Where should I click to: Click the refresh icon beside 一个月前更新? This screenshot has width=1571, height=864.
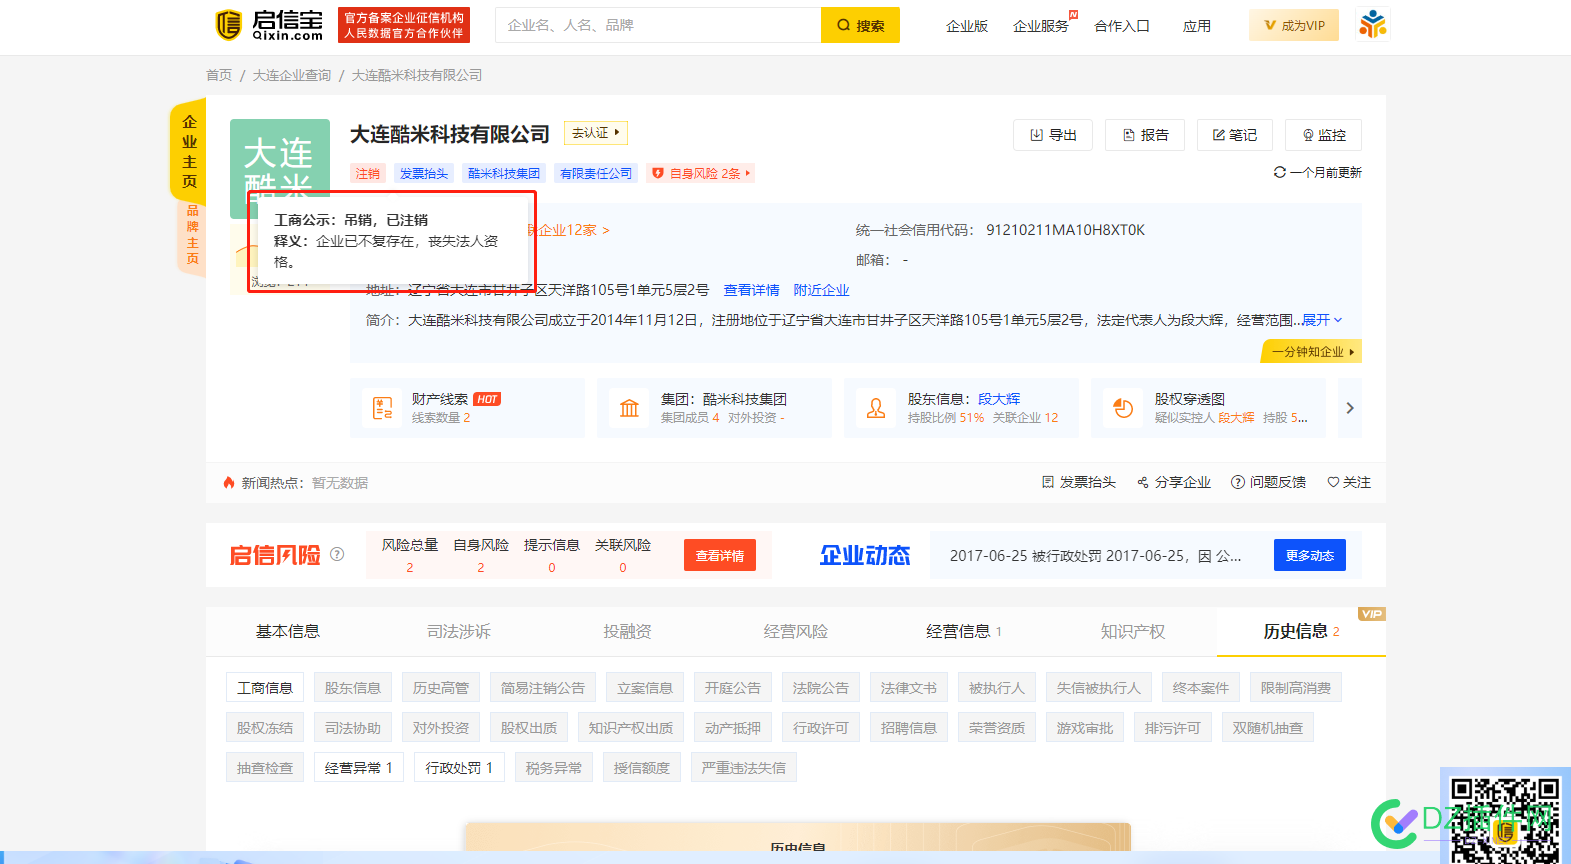[x=1279, y=172]
